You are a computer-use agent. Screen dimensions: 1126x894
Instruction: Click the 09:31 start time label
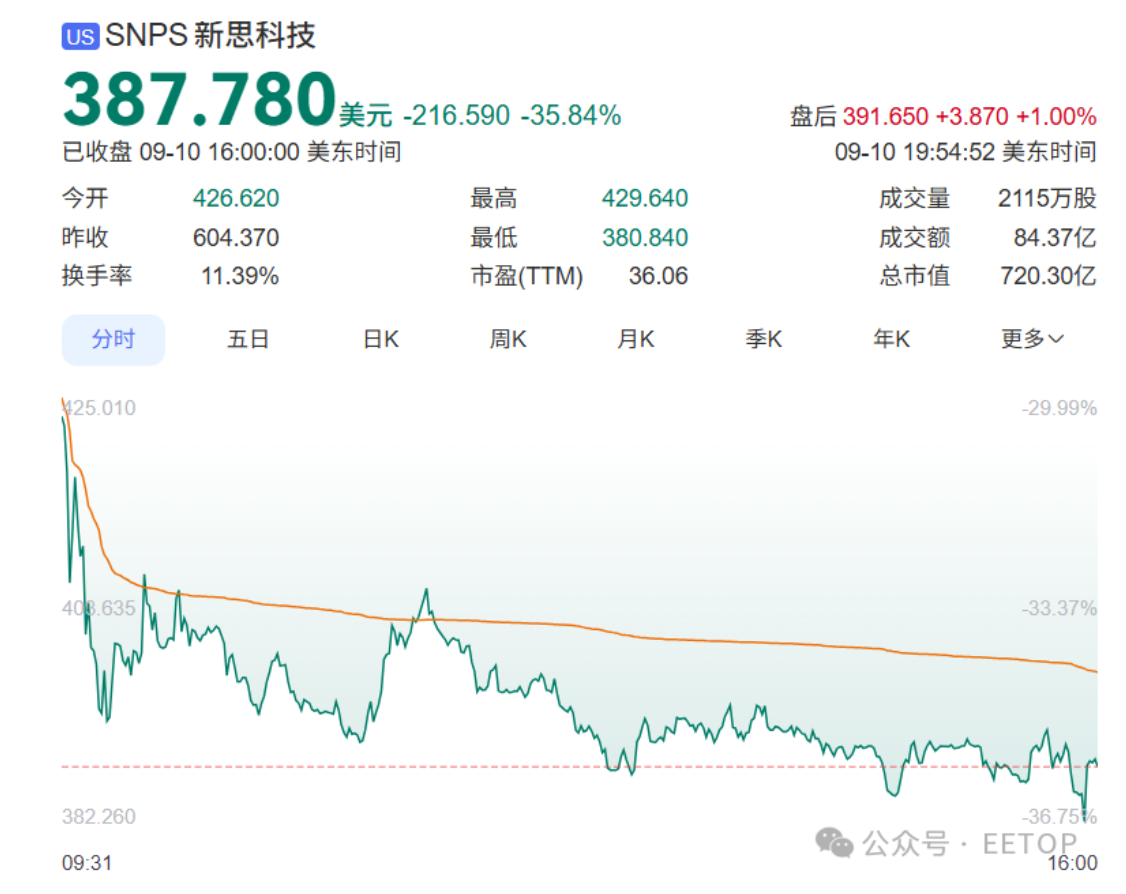coord(87,863)
